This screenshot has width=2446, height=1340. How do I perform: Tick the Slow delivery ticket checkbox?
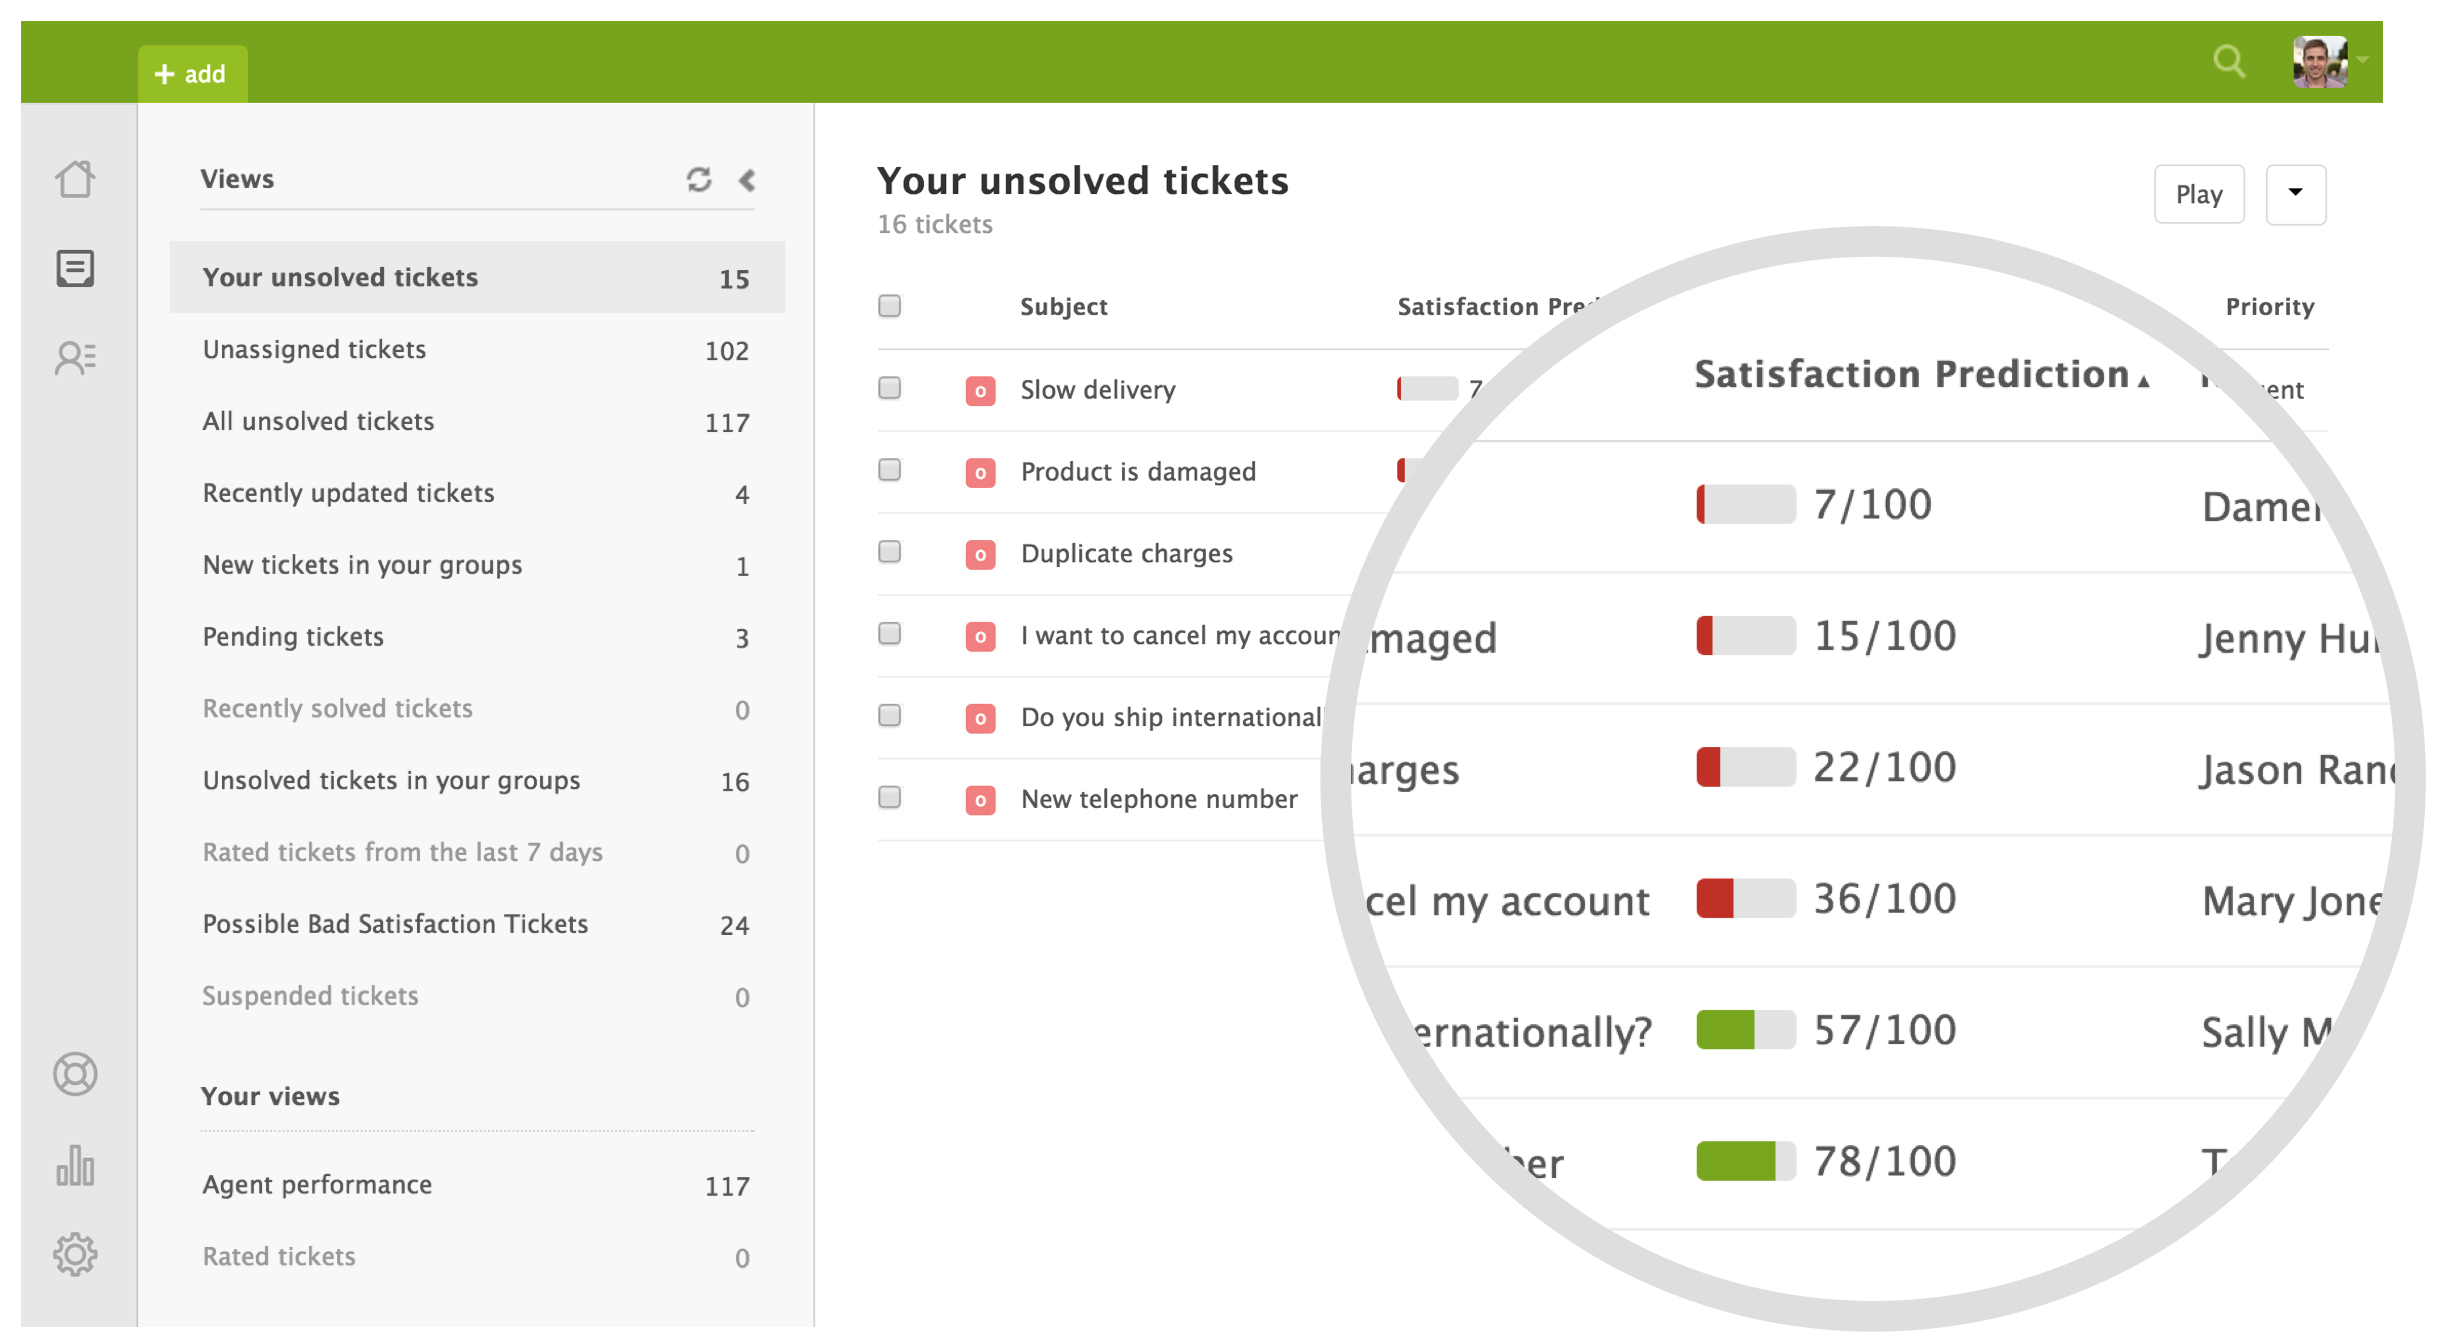click(889, 387)
